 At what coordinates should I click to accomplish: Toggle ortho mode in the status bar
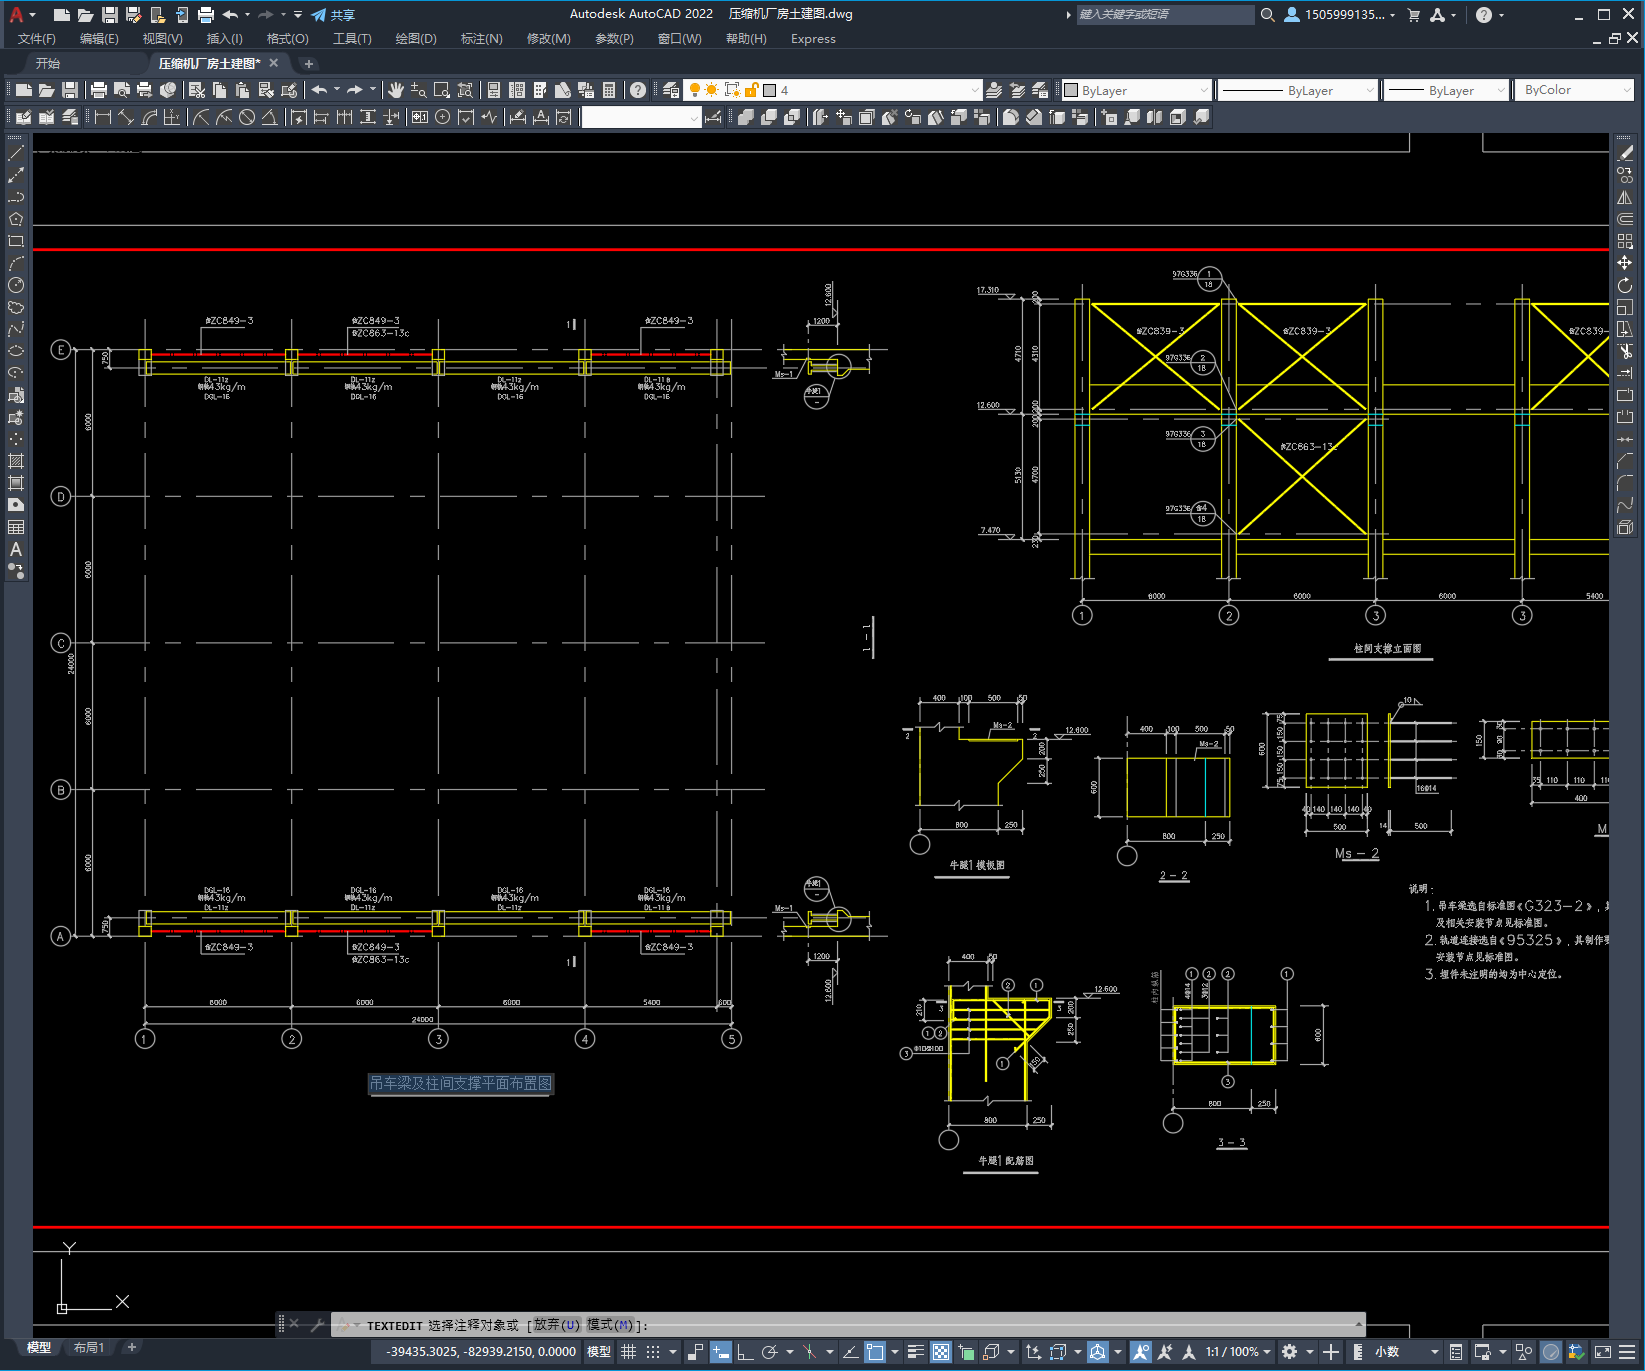pyautogui.click(x=745, y=1352)
